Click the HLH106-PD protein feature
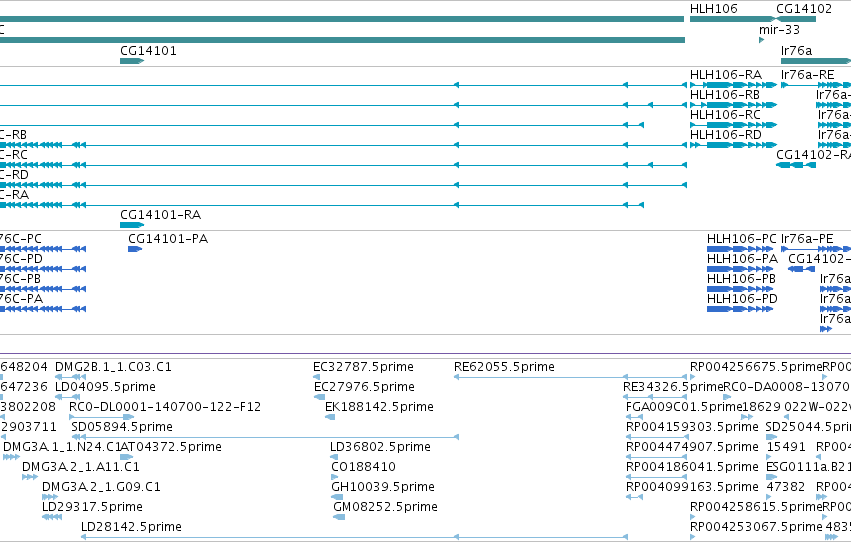851x542 pixels. (x=740, y=309)
